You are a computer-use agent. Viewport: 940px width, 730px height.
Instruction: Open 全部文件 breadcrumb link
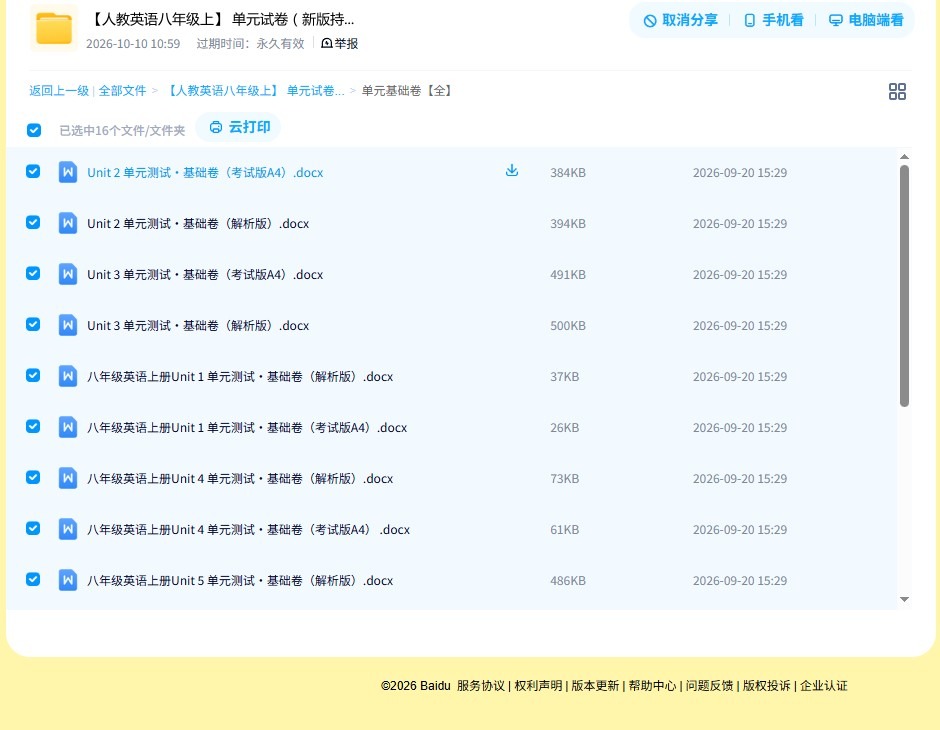[122, 91]
